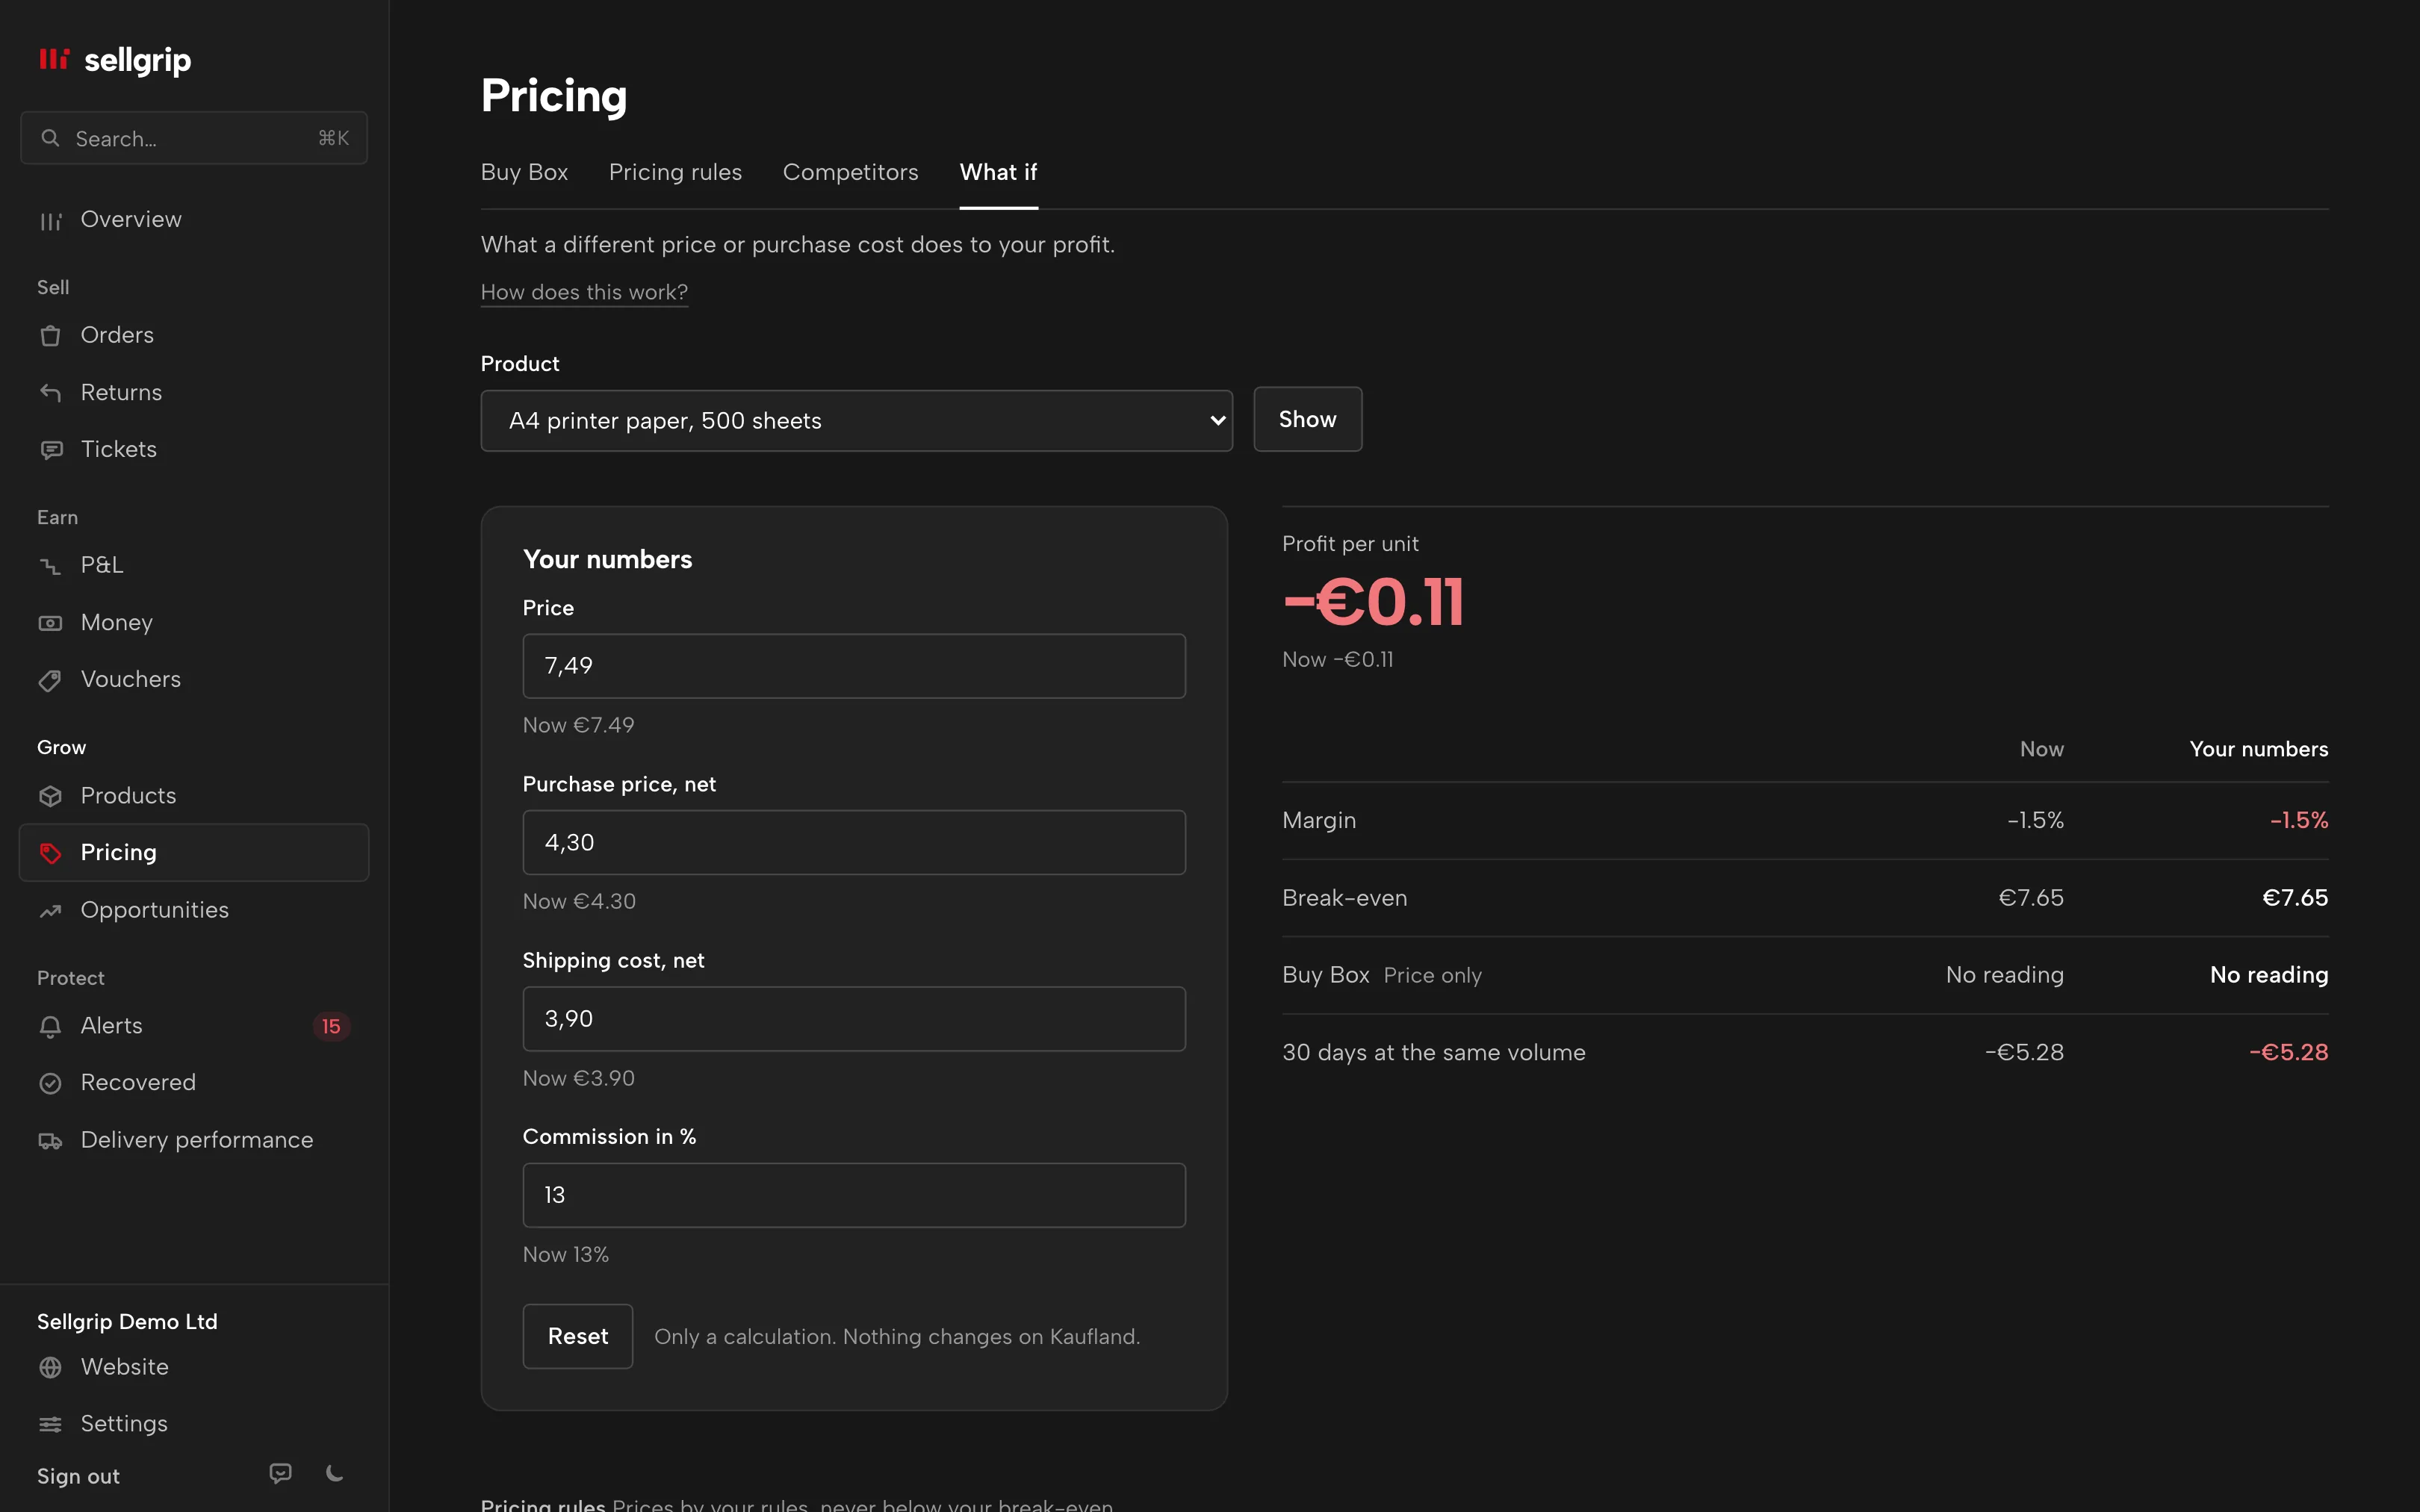Open the How does this work link
2420x1512 pixels.
584,292
